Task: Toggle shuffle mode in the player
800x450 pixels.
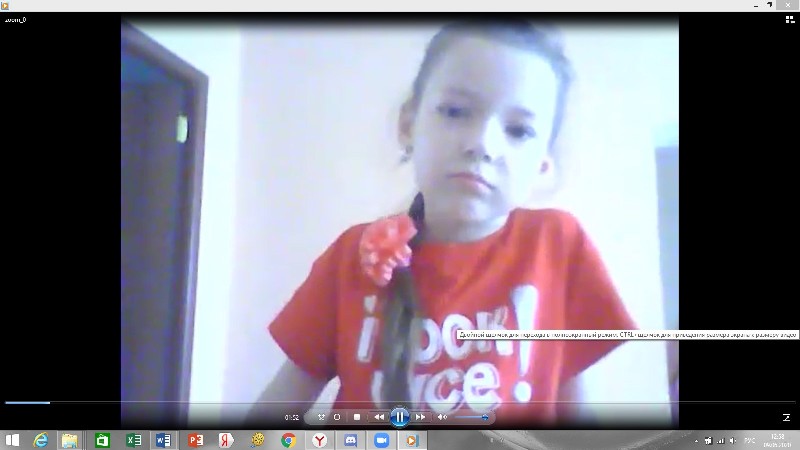Action: [321, 416]
